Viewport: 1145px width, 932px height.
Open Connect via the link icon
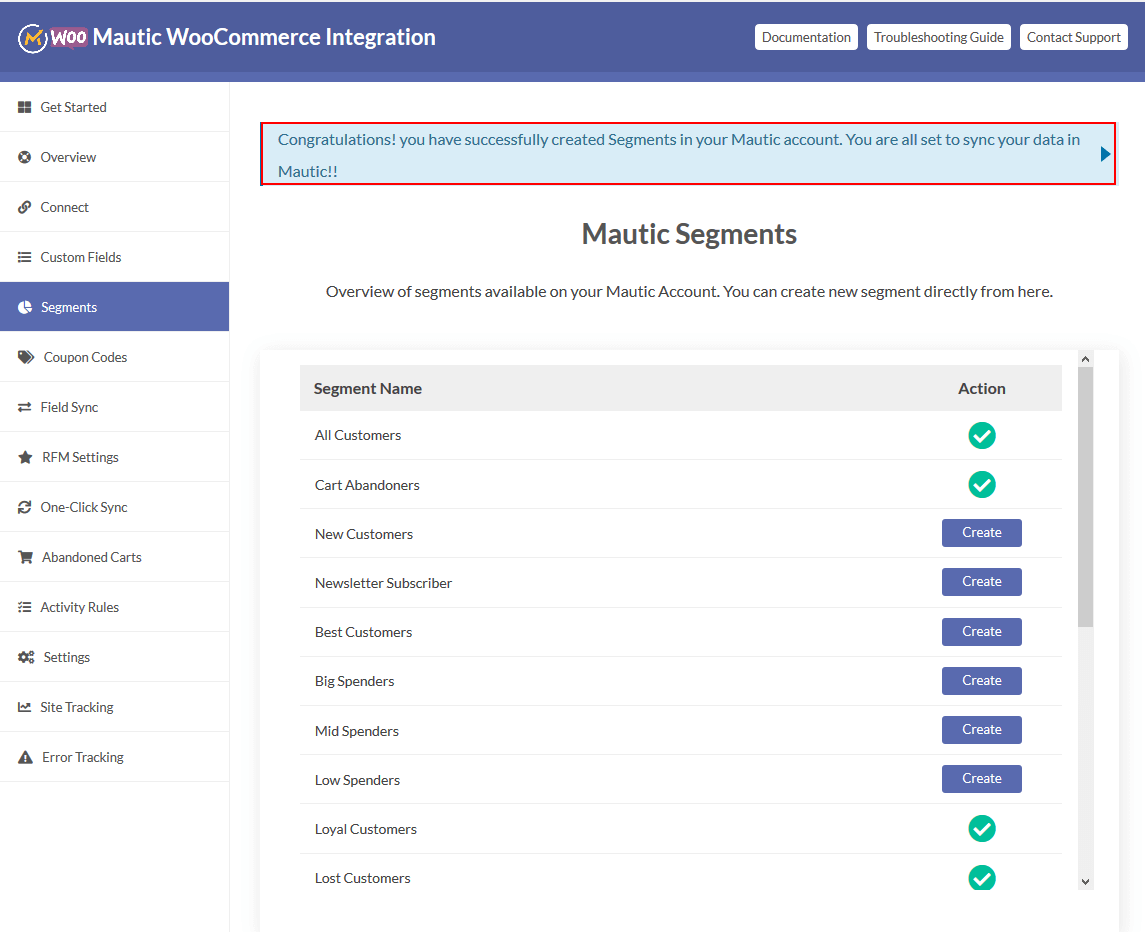(x=23, y=206)
